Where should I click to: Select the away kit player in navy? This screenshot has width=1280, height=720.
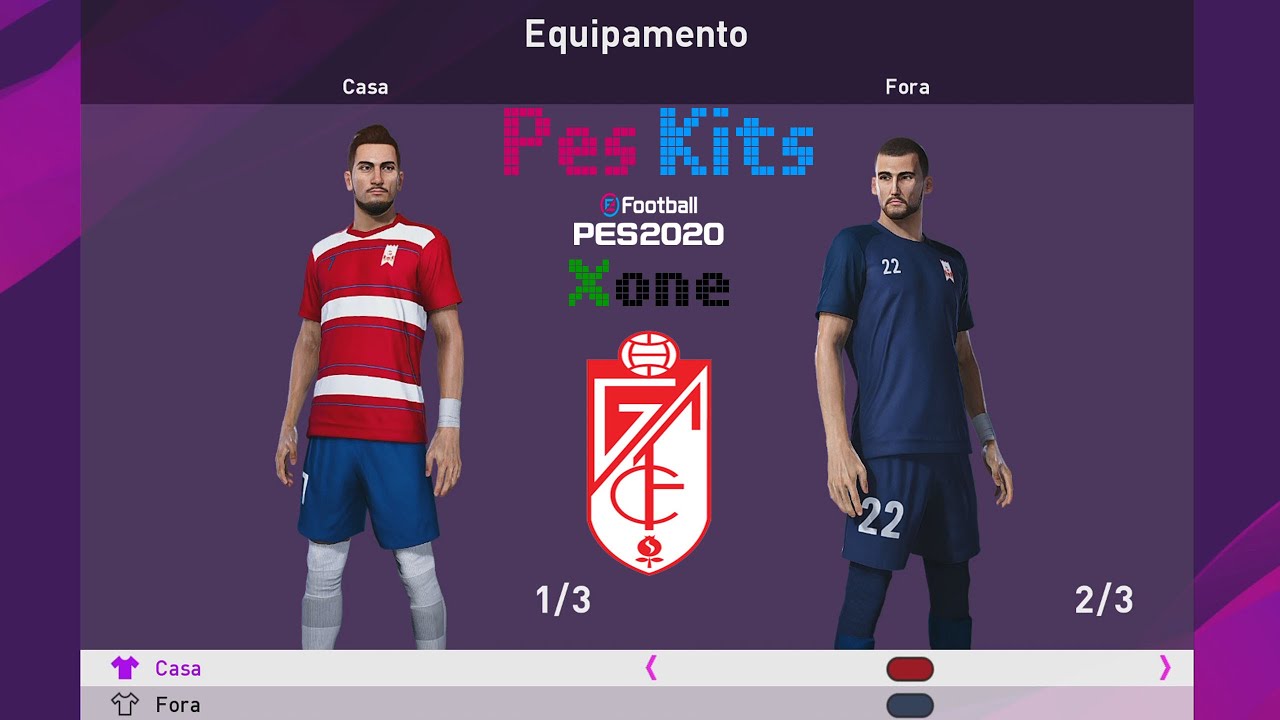[x=908, y=394]
